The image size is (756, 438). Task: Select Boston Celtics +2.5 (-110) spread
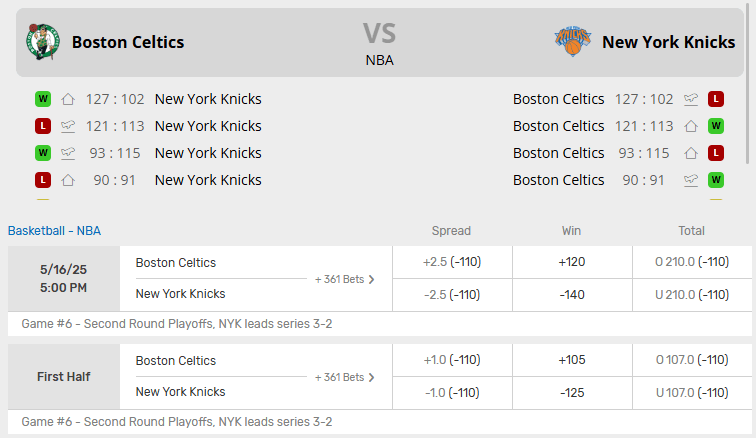[x=452, y=262]
